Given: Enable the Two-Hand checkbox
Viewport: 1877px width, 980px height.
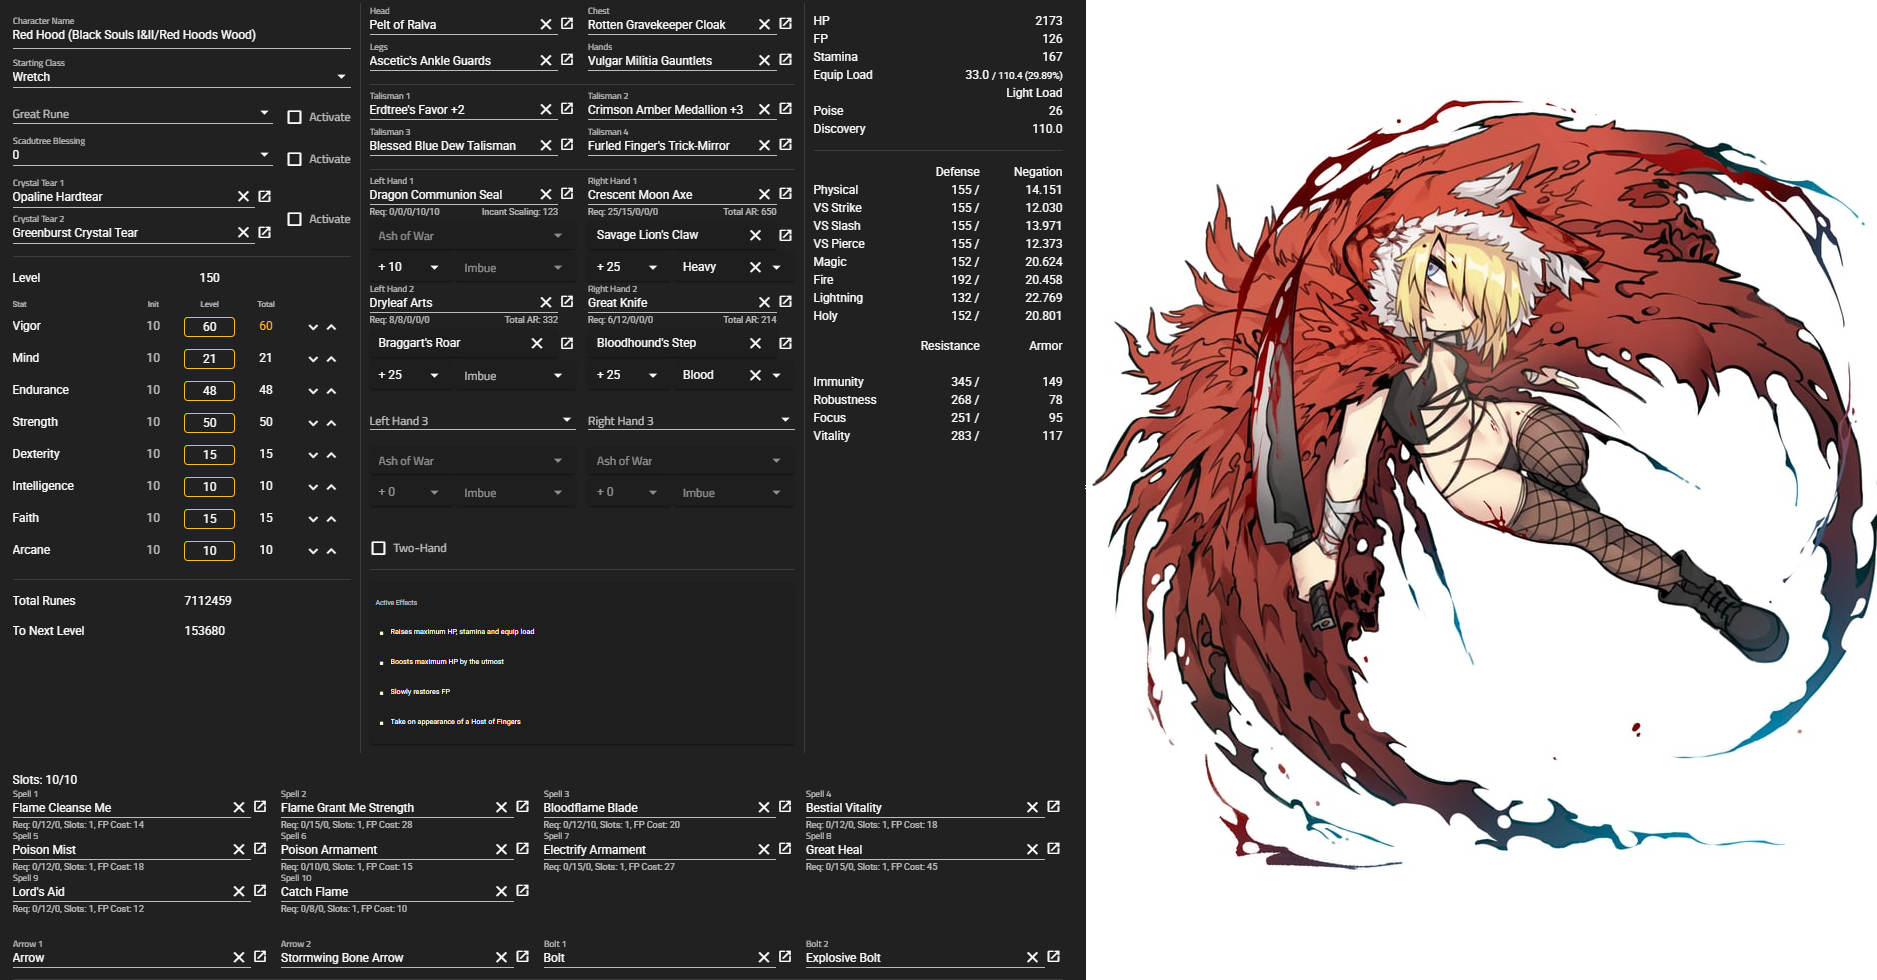Looking at the screenshot, I should click(378, 548).
